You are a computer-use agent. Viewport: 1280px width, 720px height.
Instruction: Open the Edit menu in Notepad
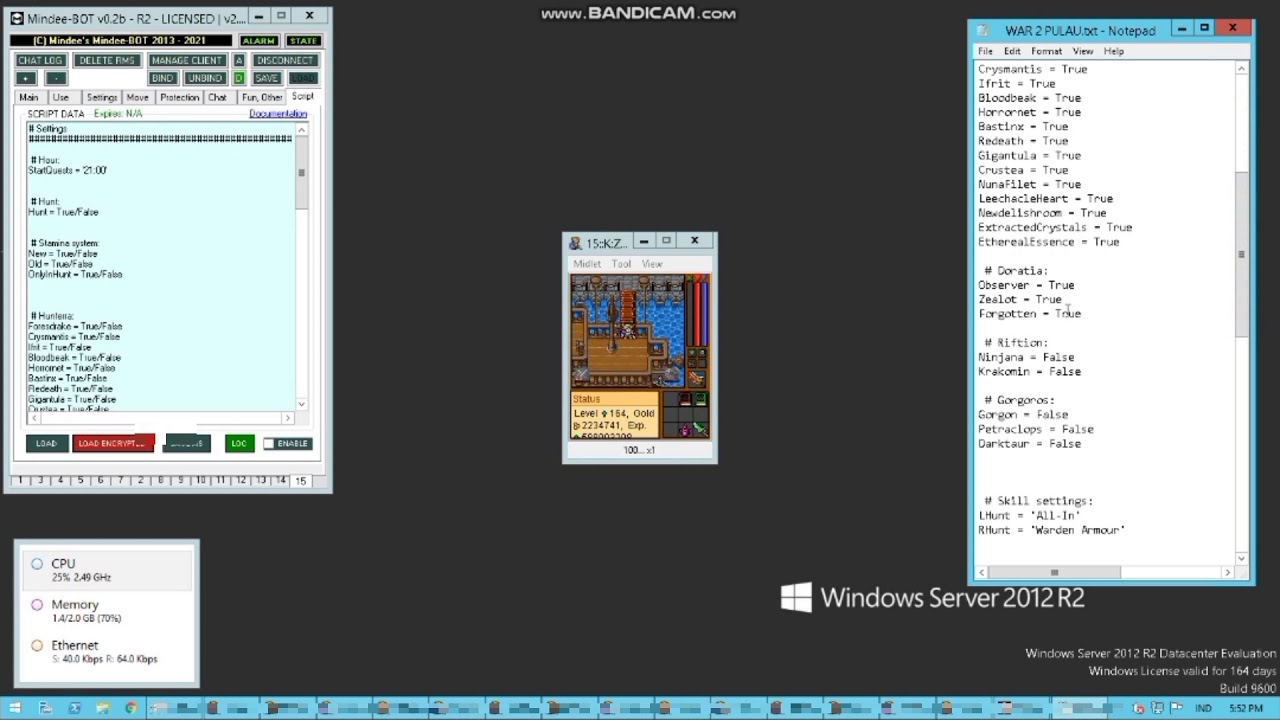[x=1012, y=51]
